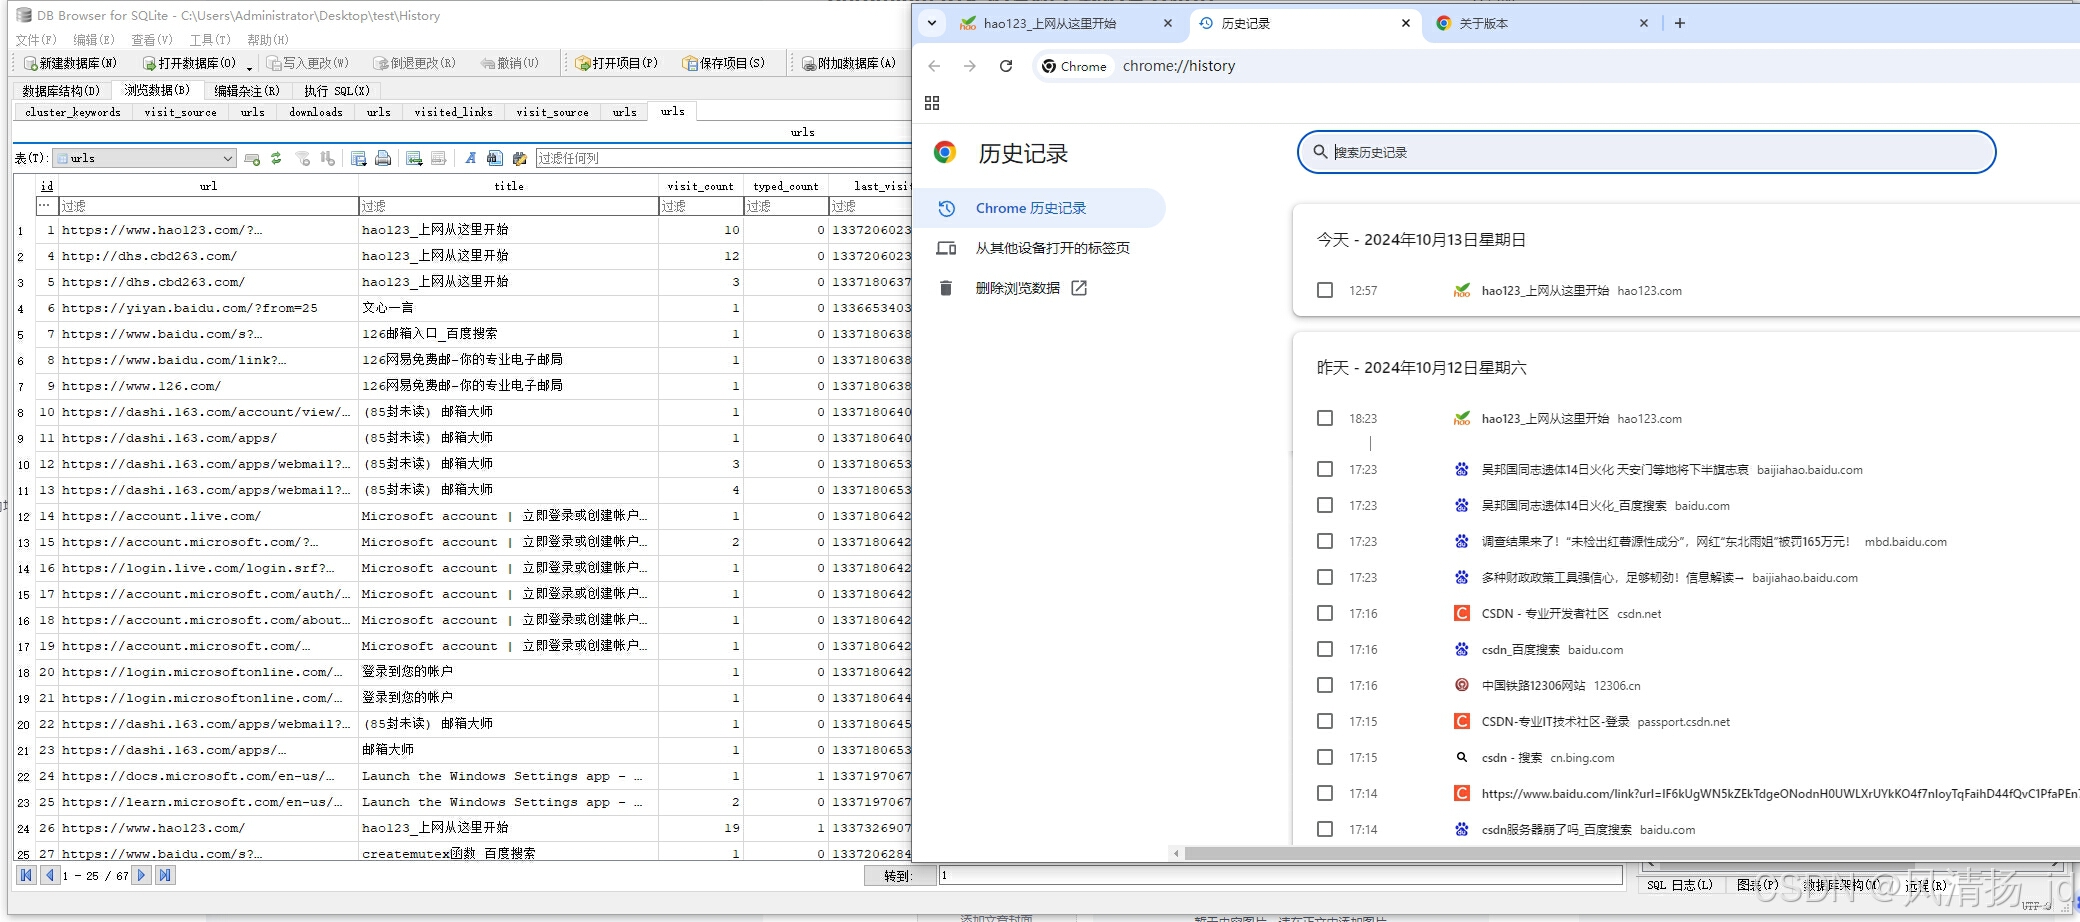Open the 文件 menu in DB Browser
The width and height of the screenshot is (2080, 922).
(36, 40)
